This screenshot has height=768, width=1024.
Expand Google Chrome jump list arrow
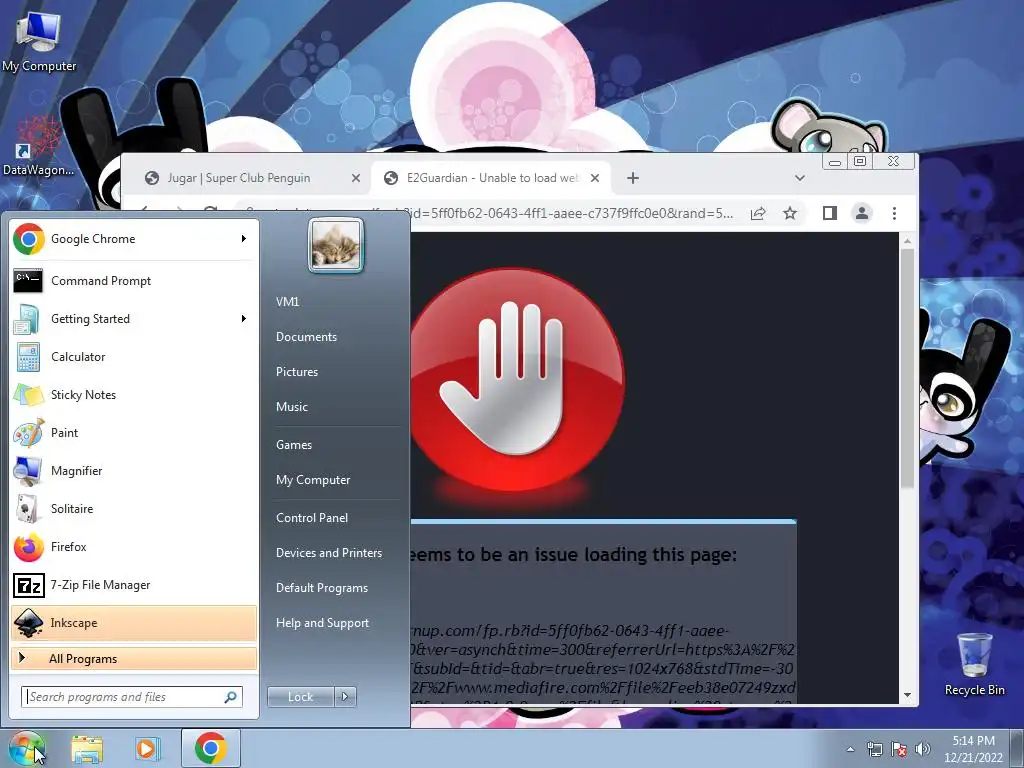coord(244,239)
